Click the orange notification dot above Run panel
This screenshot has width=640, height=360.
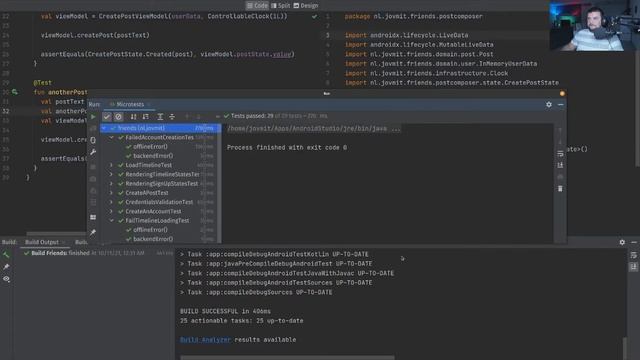562,93
